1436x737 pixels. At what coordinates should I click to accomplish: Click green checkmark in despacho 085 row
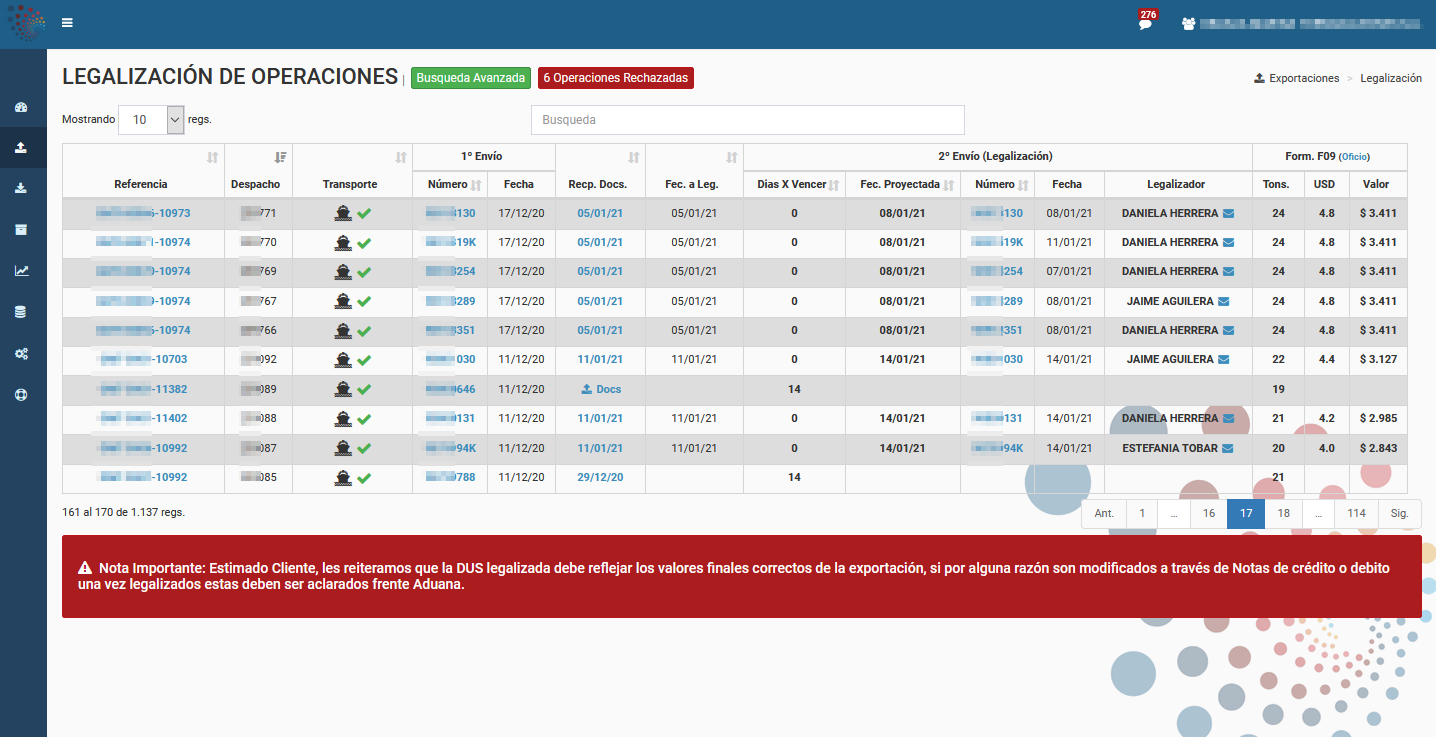click(x=364, y=478)
